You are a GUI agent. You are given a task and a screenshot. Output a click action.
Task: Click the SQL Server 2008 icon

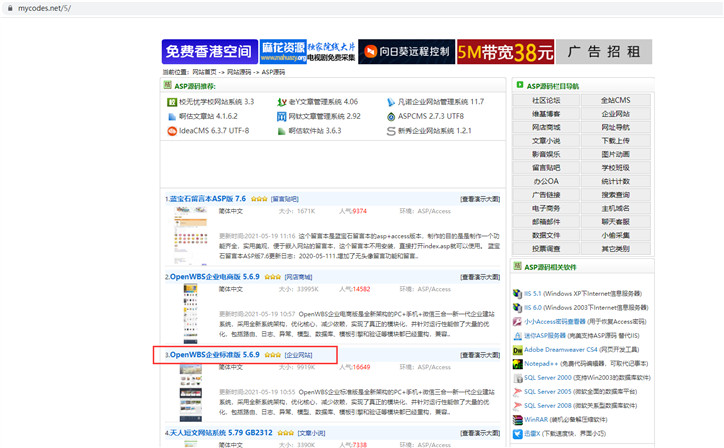pos(517,406)
